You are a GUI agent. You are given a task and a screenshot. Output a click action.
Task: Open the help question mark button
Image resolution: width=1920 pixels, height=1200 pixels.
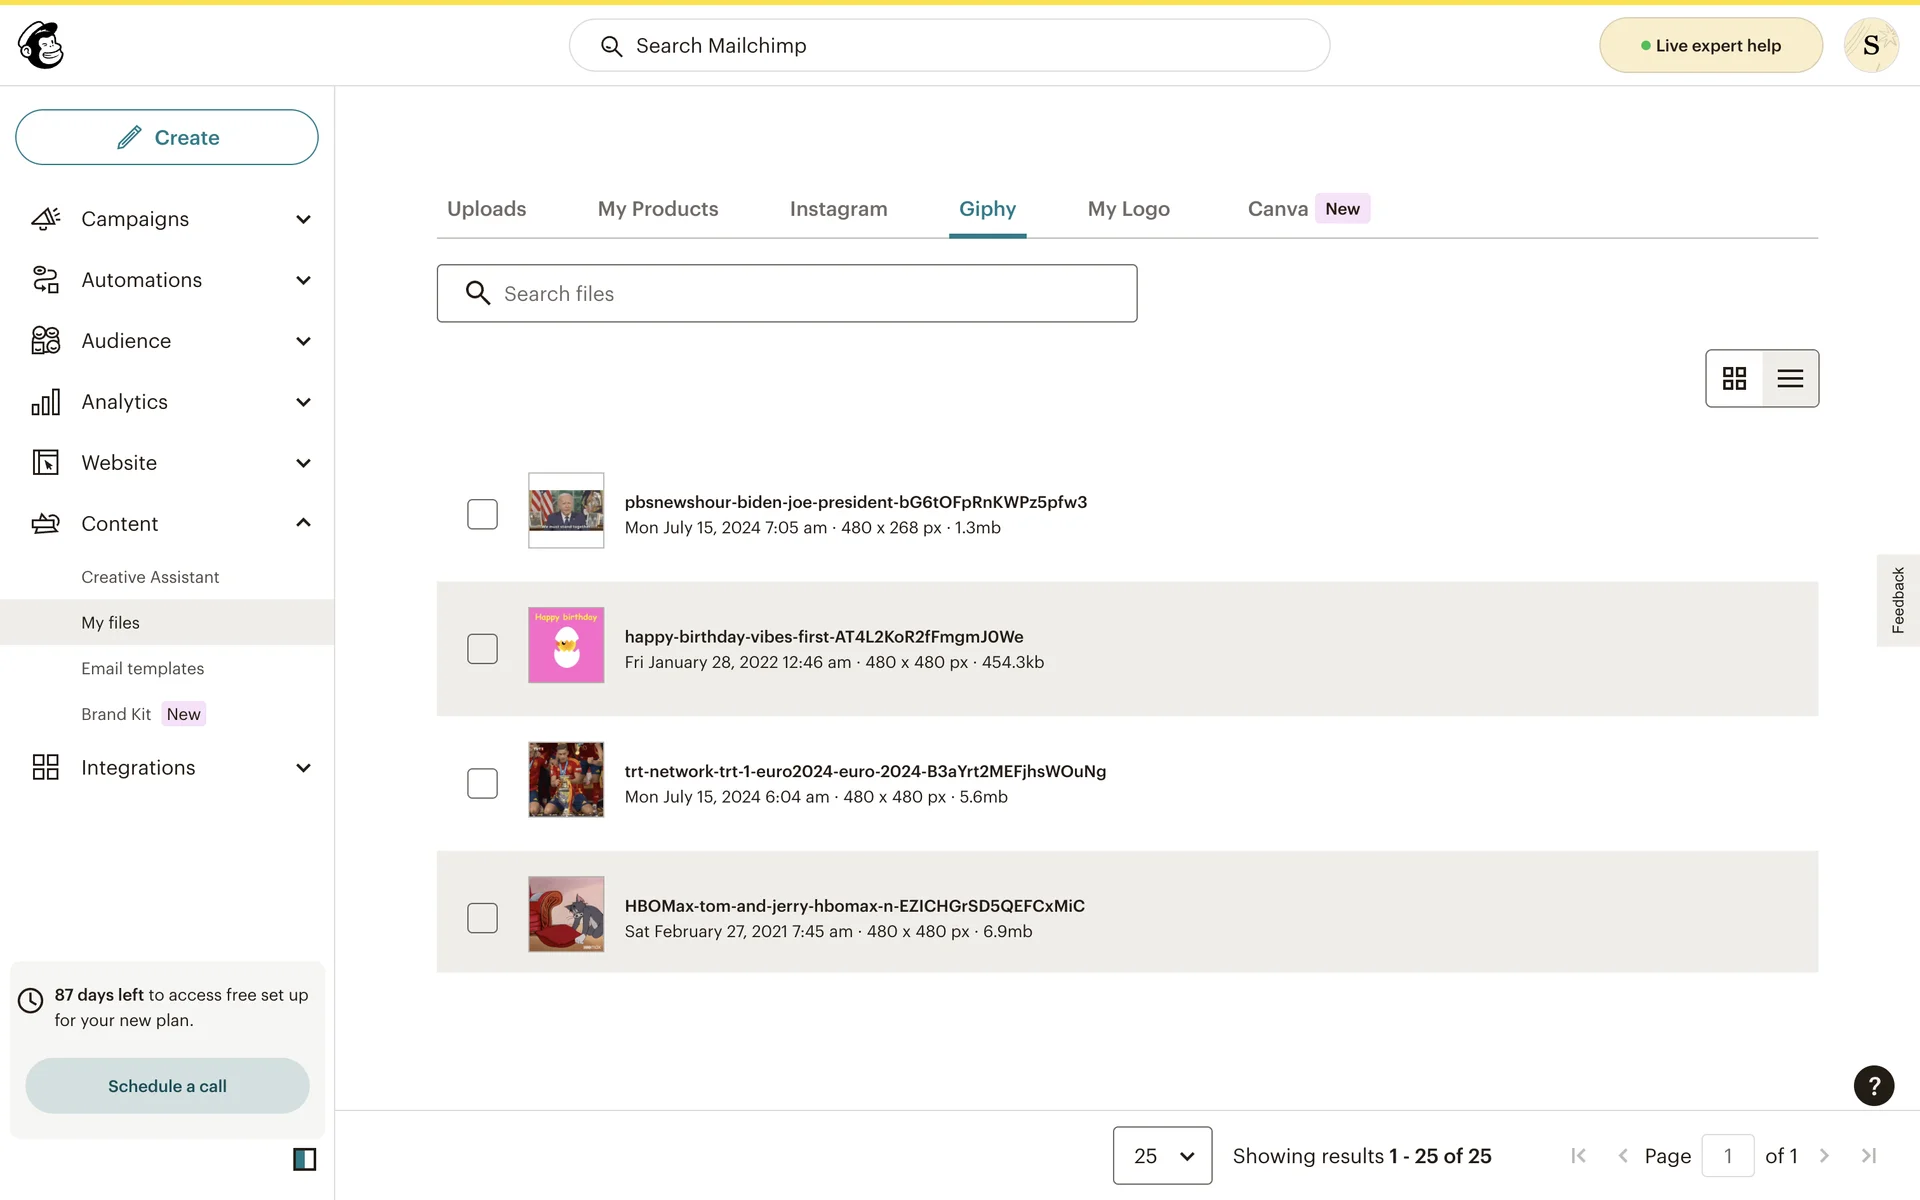[x=1873, y=1086]
